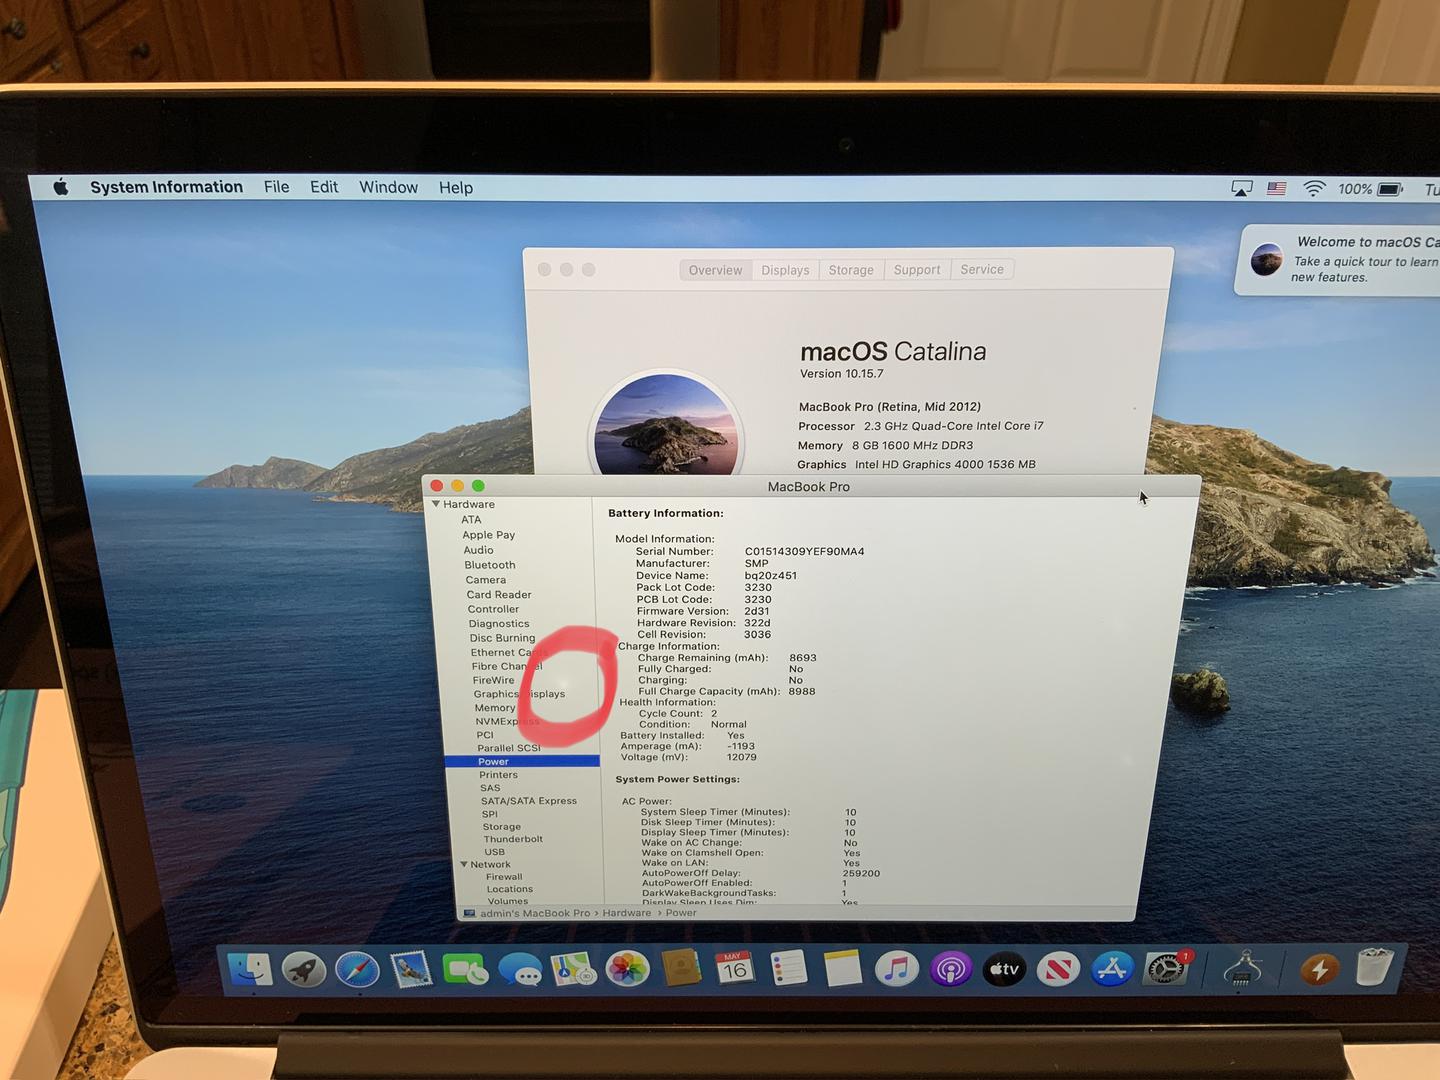Open the File menu
Screen dimensions: 1440x1080
pyautogui.click(x=276, y=187)
